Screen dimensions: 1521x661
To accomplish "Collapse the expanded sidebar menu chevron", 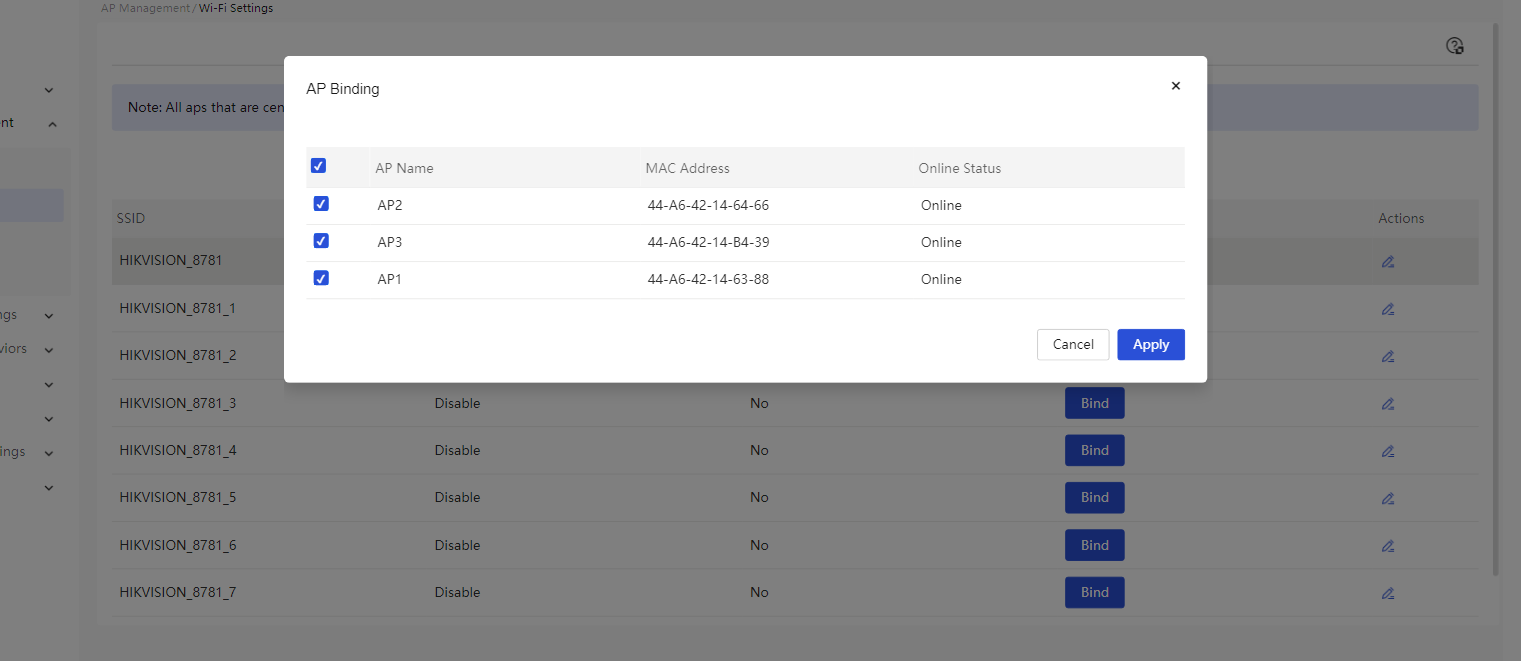I will (x=52, y=124).
